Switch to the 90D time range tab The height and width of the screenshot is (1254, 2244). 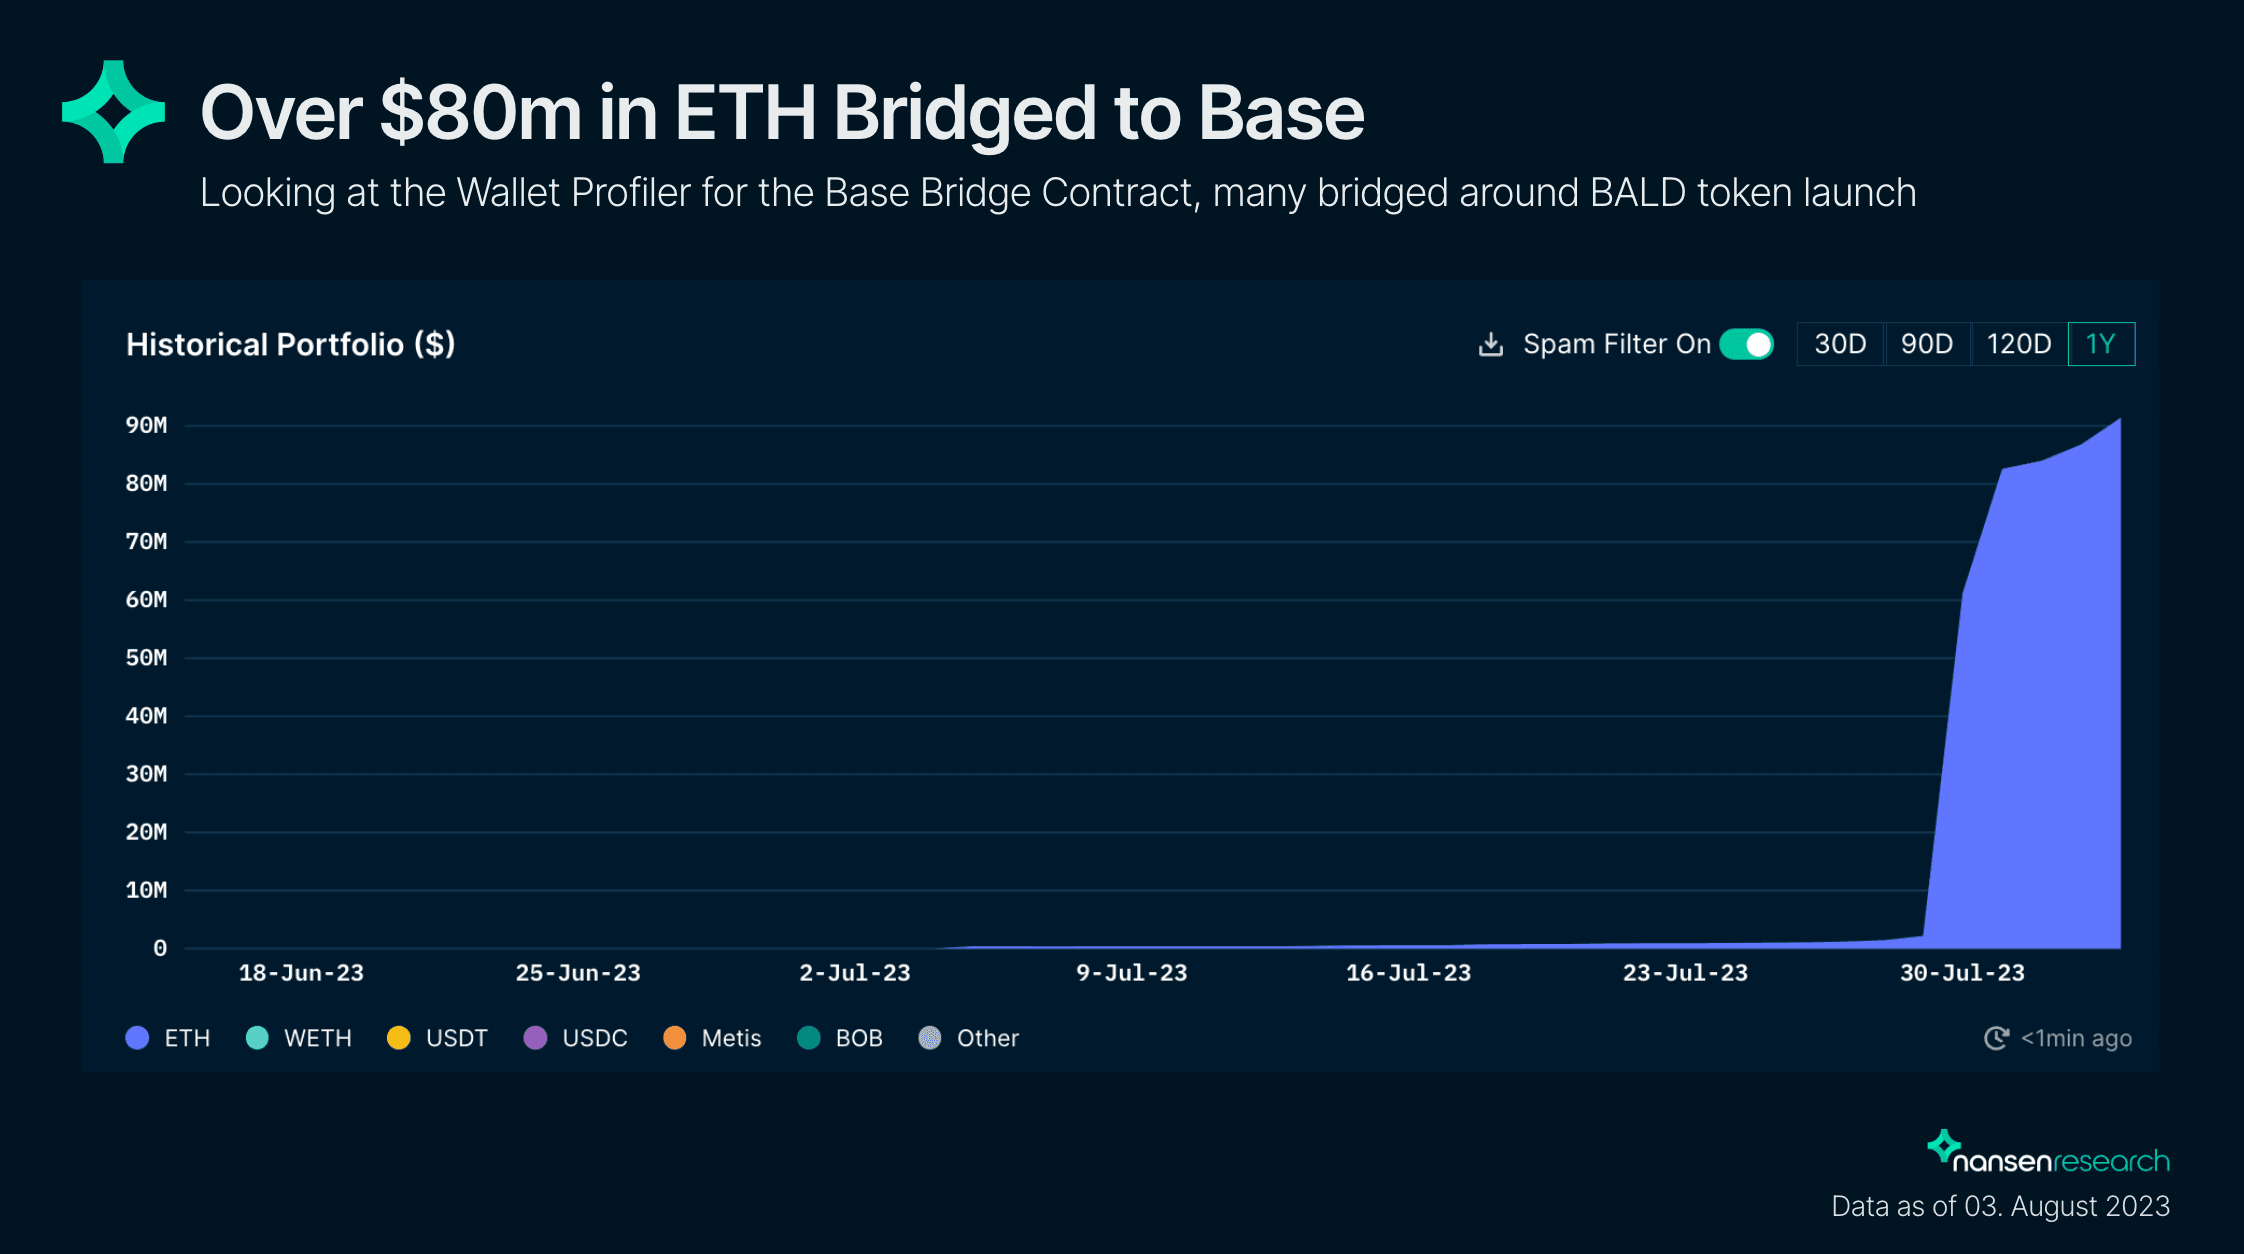point(1927,343)
